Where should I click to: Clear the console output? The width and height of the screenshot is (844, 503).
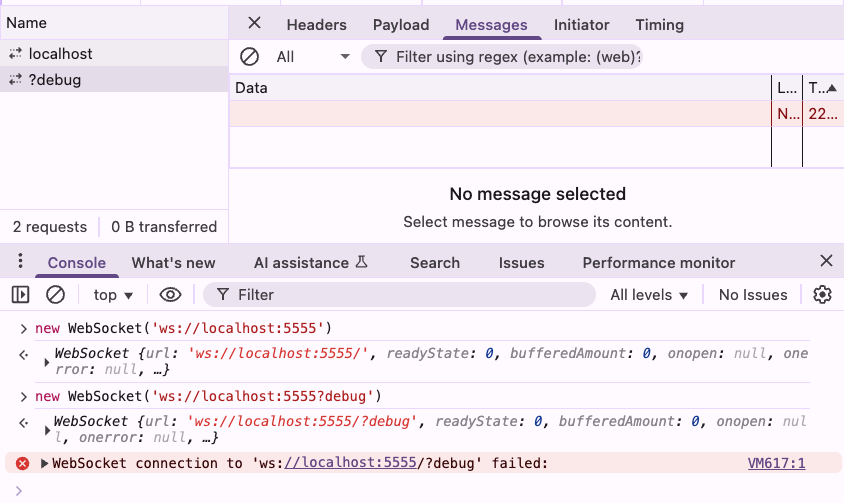[x=56, y=295]
